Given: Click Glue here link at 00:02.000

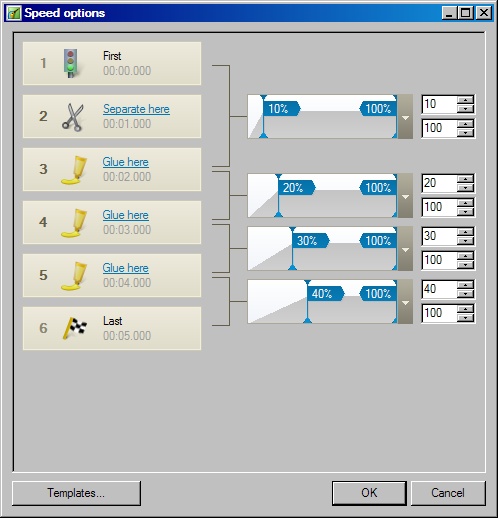Looking at the screenshot, I should 125,162.
